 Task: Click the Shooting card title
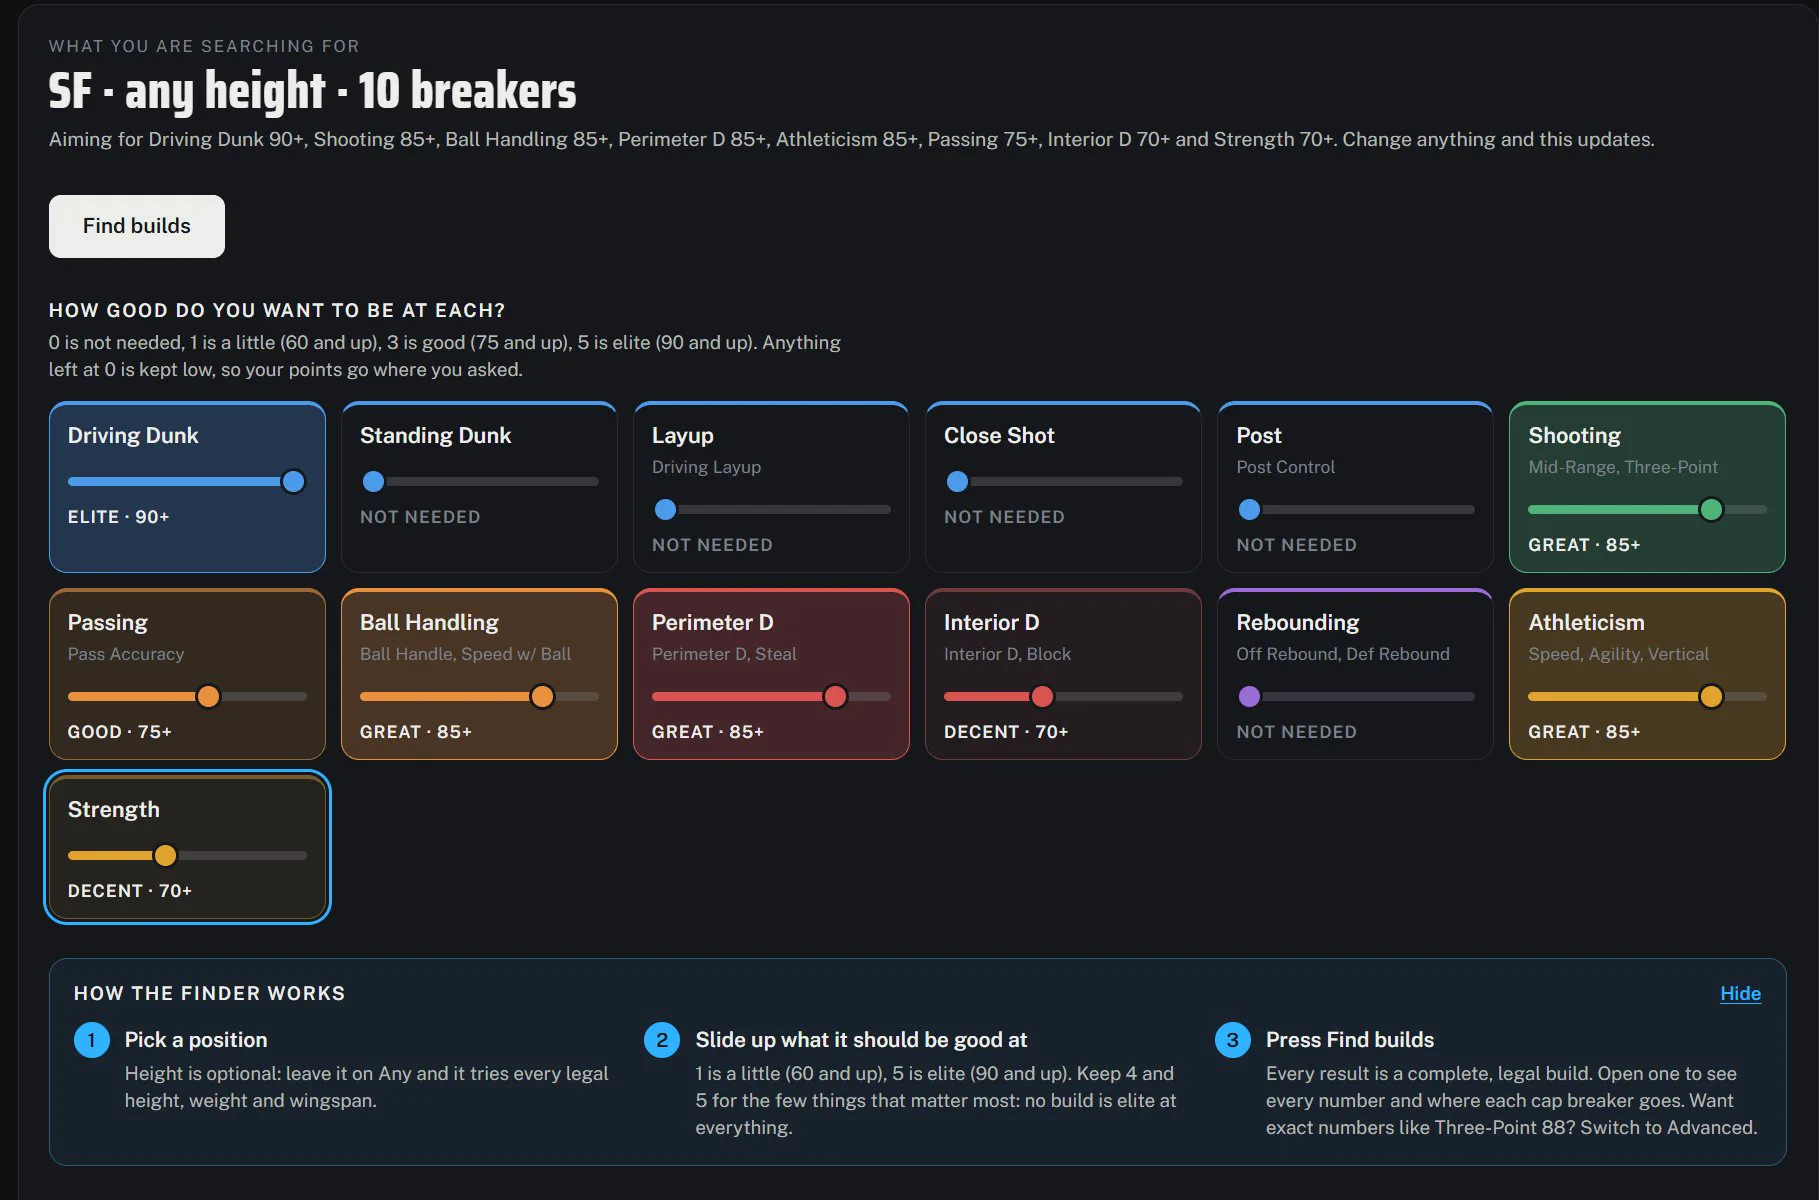click(1574, 436)
